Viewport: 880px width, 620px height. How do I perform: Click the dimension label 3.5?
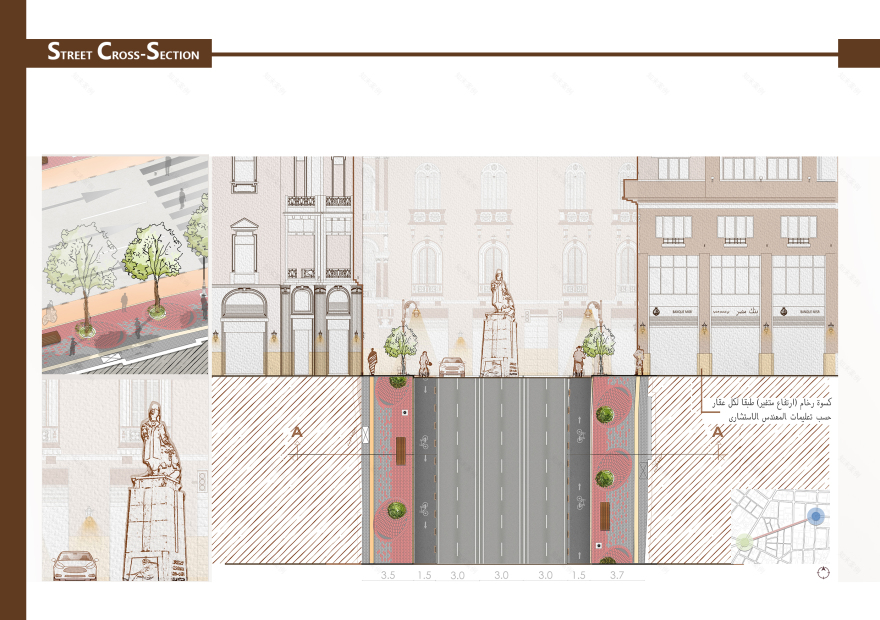(x=388, y=575)
